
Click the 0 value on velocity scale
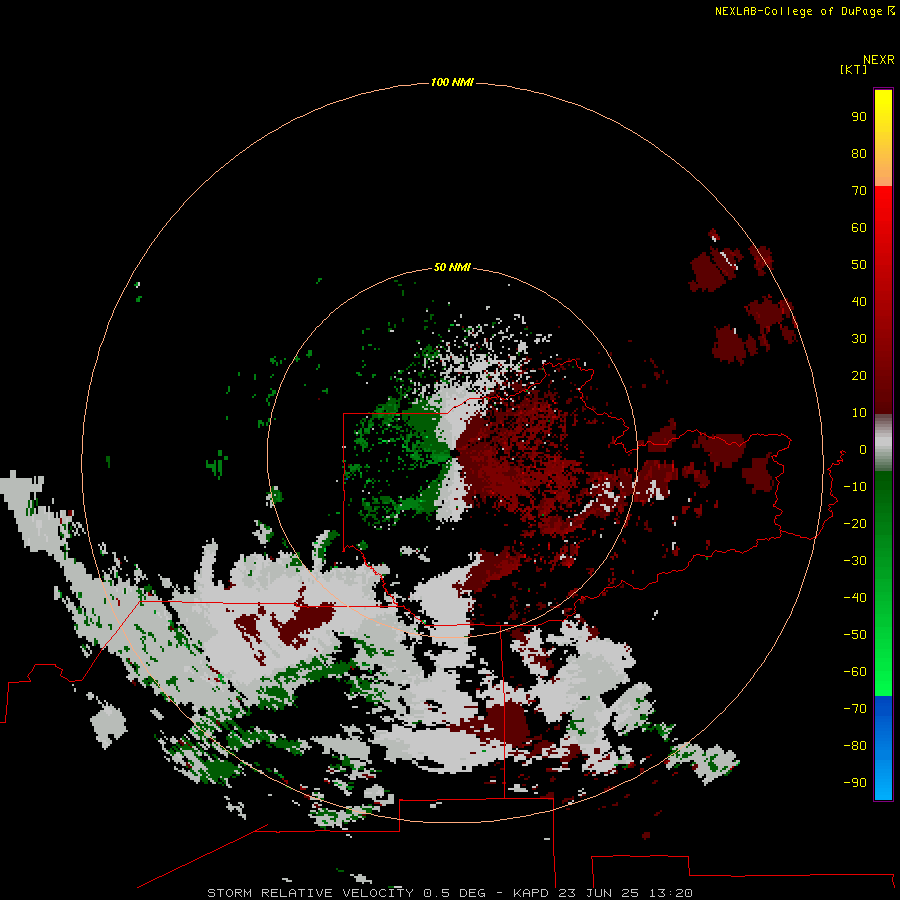tap(863, 449)
